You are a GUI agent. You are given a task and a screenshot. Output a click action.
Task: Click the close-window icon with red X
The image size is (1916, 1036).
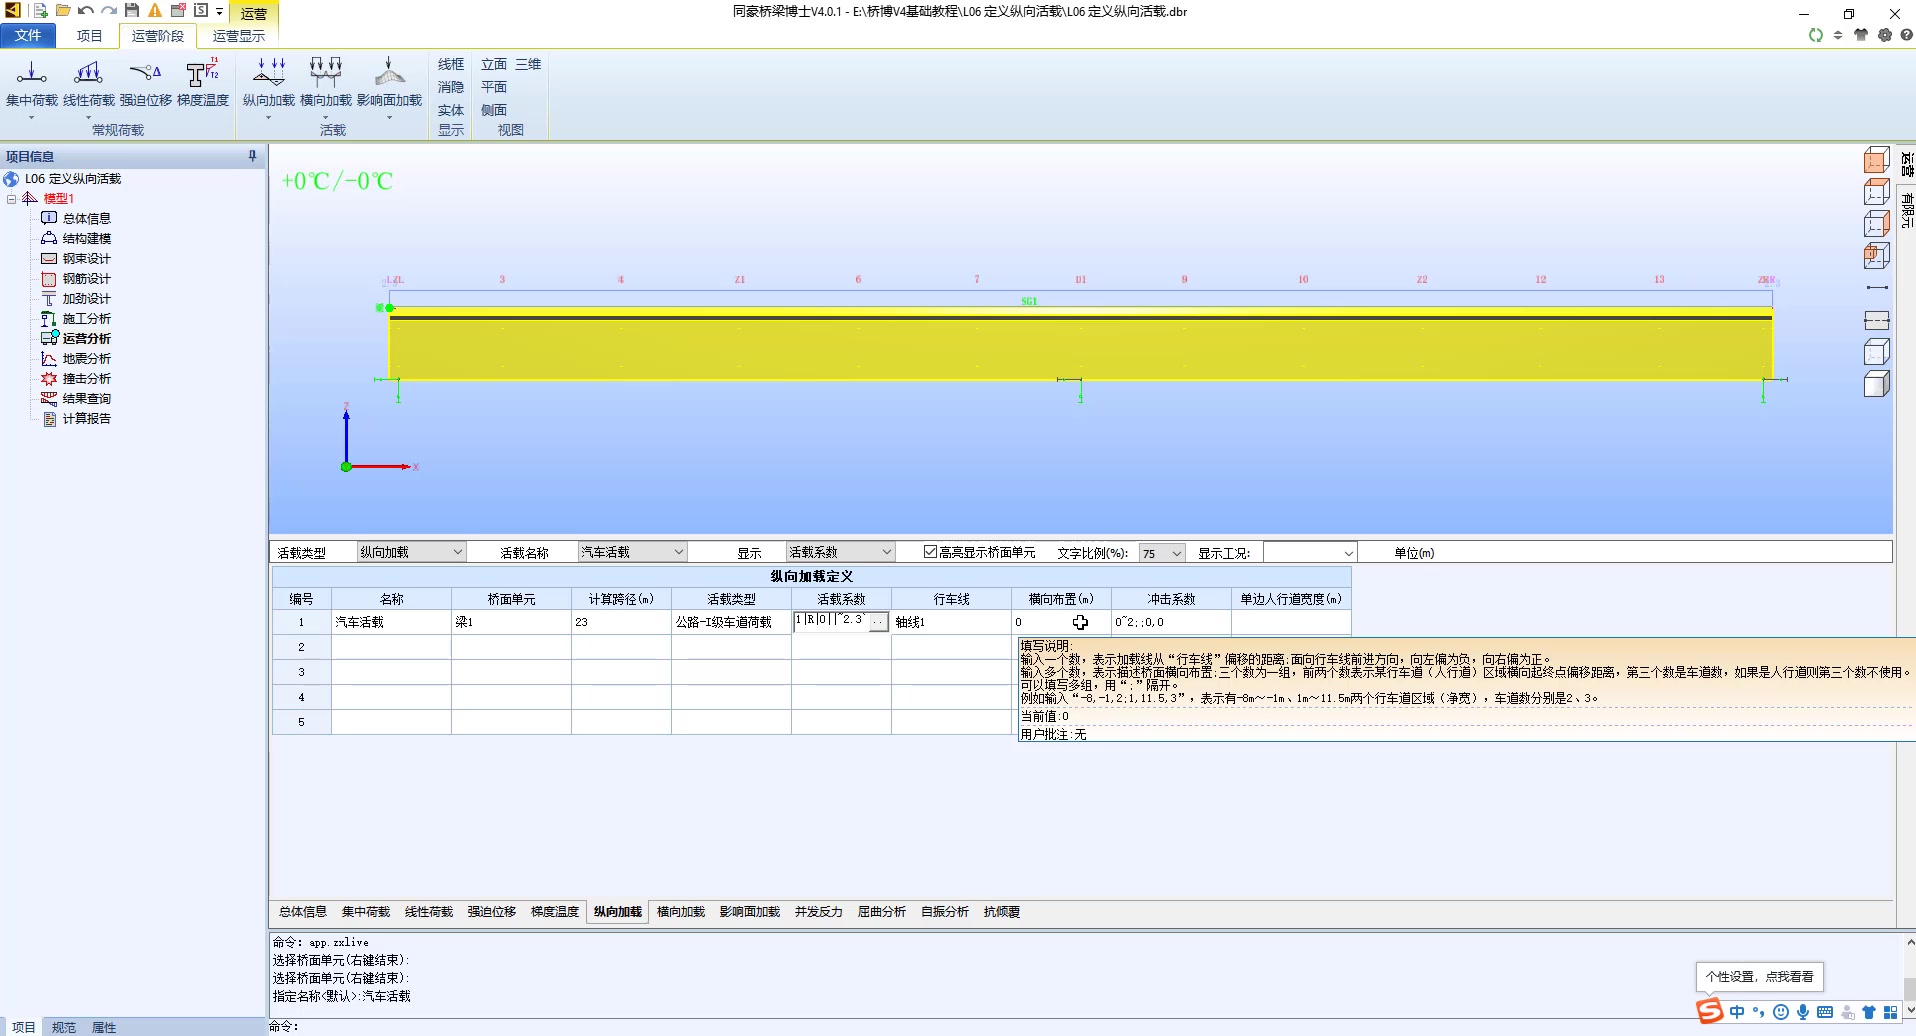(178, 11)
